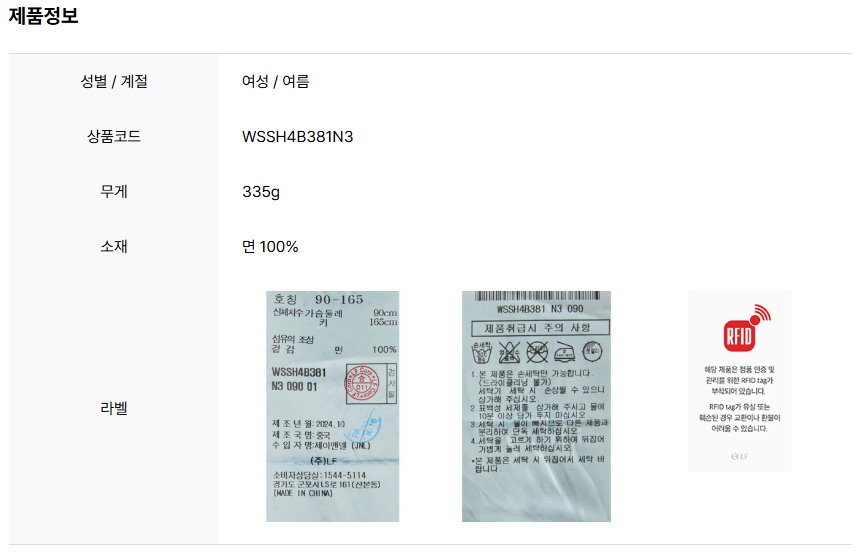Click the material value 면 100%
The image size is (862, 552).
point(270,247)
